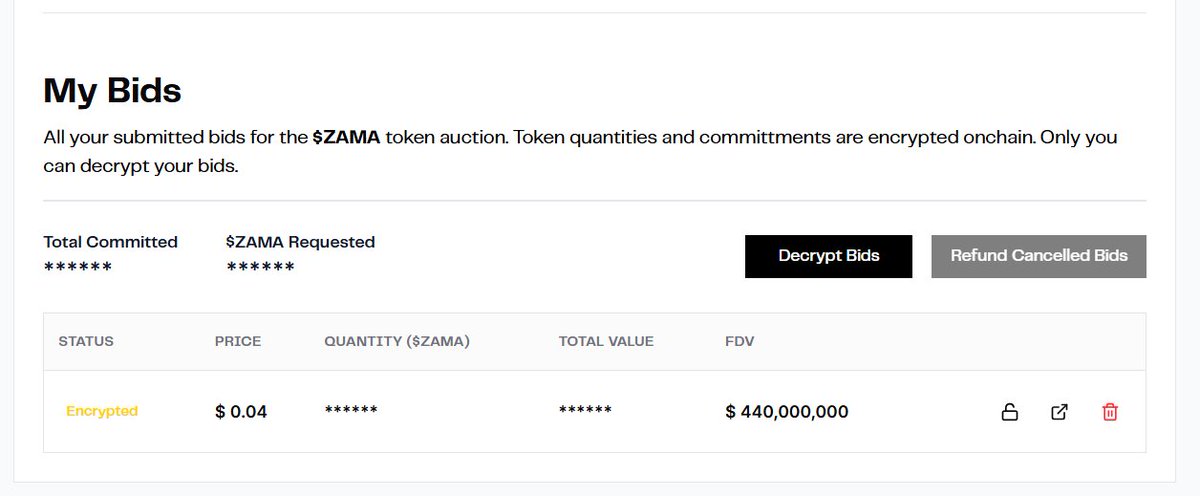Click the PRICE column header
The image size is (1200, 496).
coord(238,341)
